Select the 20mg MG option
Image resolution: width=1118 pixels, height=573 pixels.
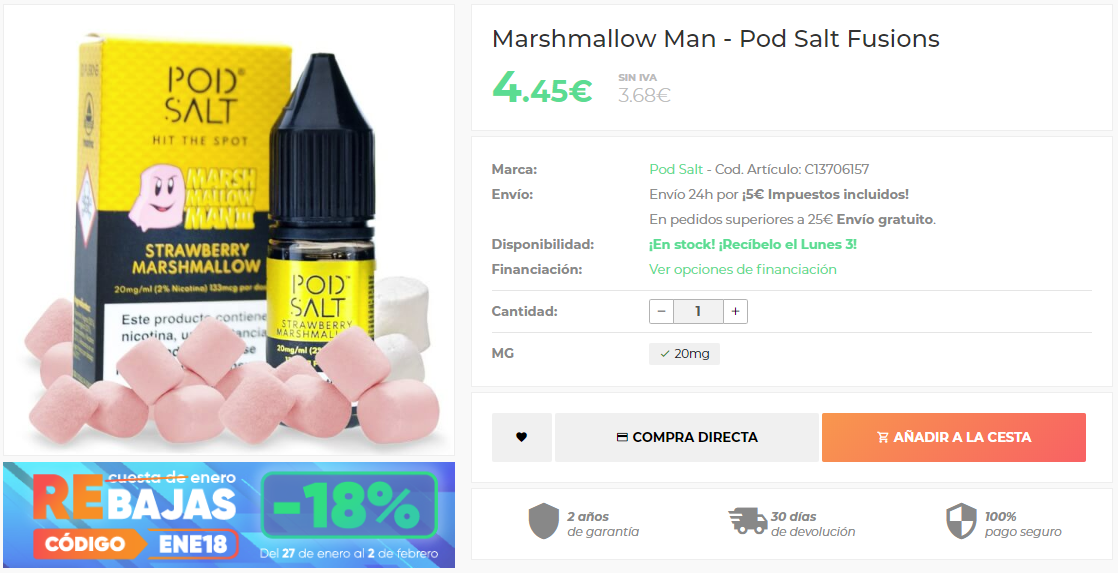click(684, 353)
